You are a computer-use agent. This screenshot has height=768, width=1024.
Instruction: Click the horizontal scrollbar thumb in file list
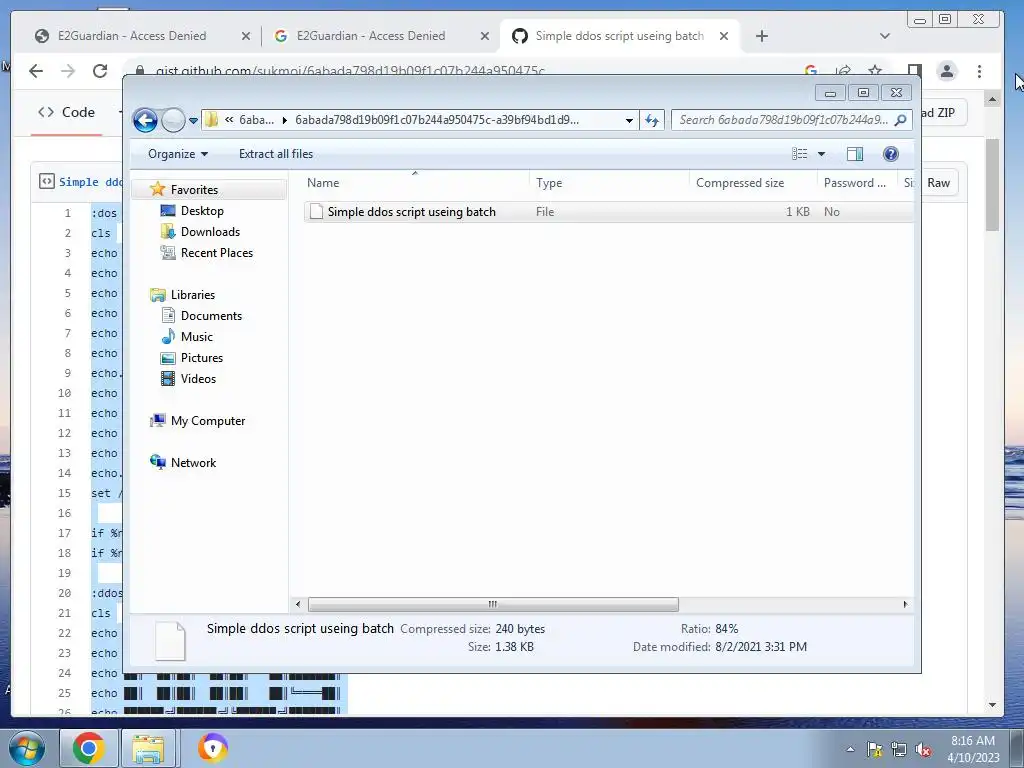[x=493, y=605]
